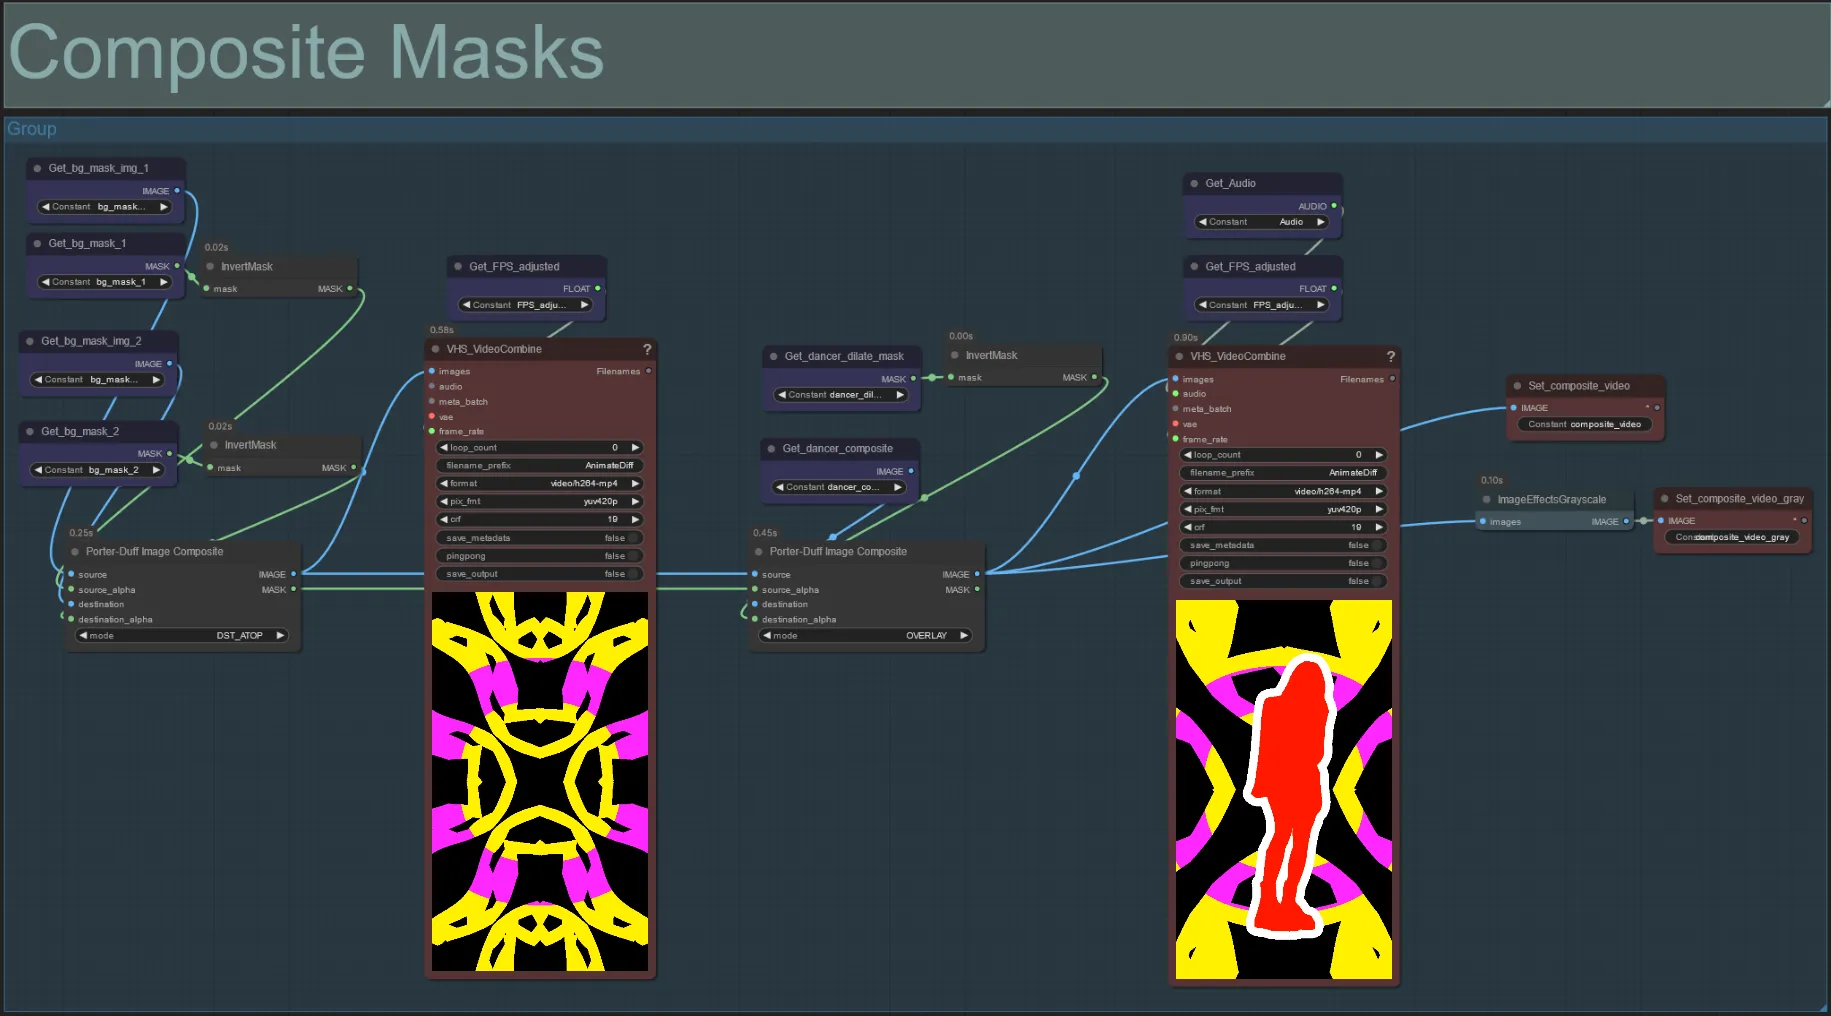Edit filename_prefix on the dancer VHS_VideoCombine node

[1284, 473]
